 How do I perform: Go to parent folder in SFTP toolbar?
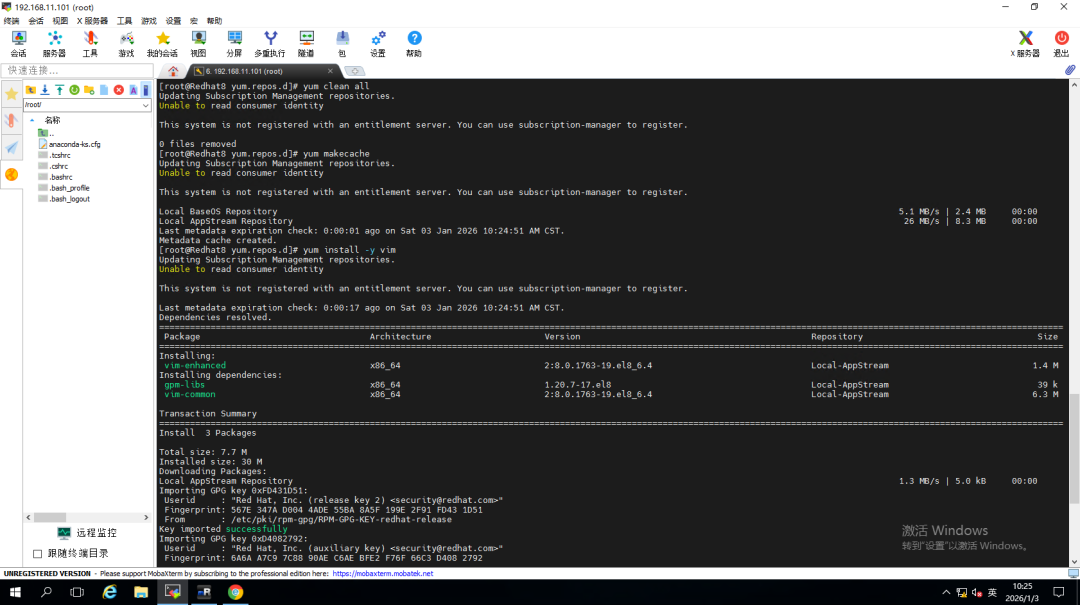pos(30,90)
